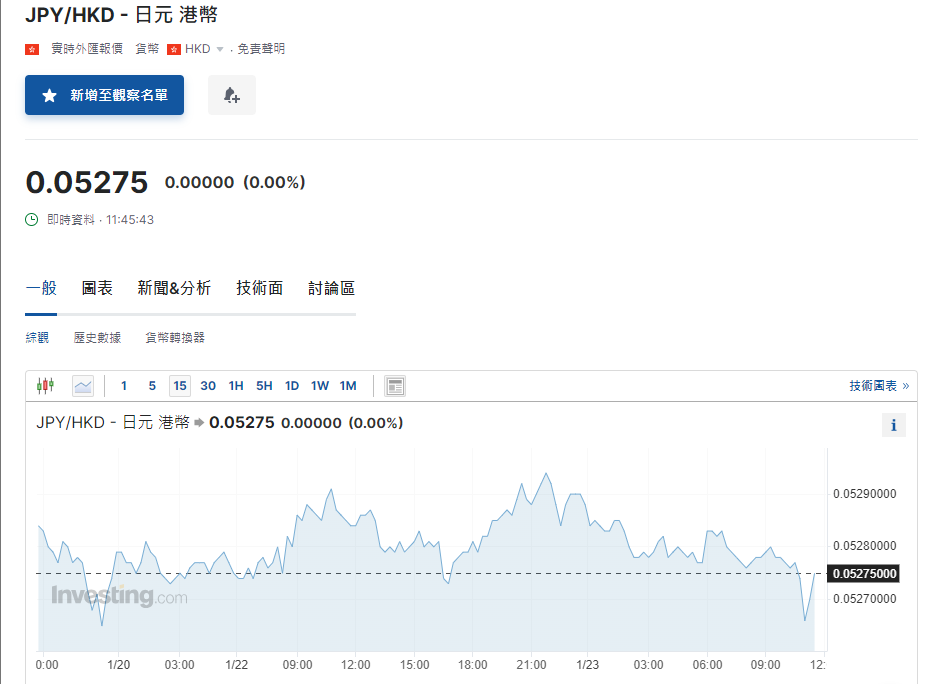927x684 pixels.
Task: Set chart interval to 1W
Action: click(x=320, y=386)
